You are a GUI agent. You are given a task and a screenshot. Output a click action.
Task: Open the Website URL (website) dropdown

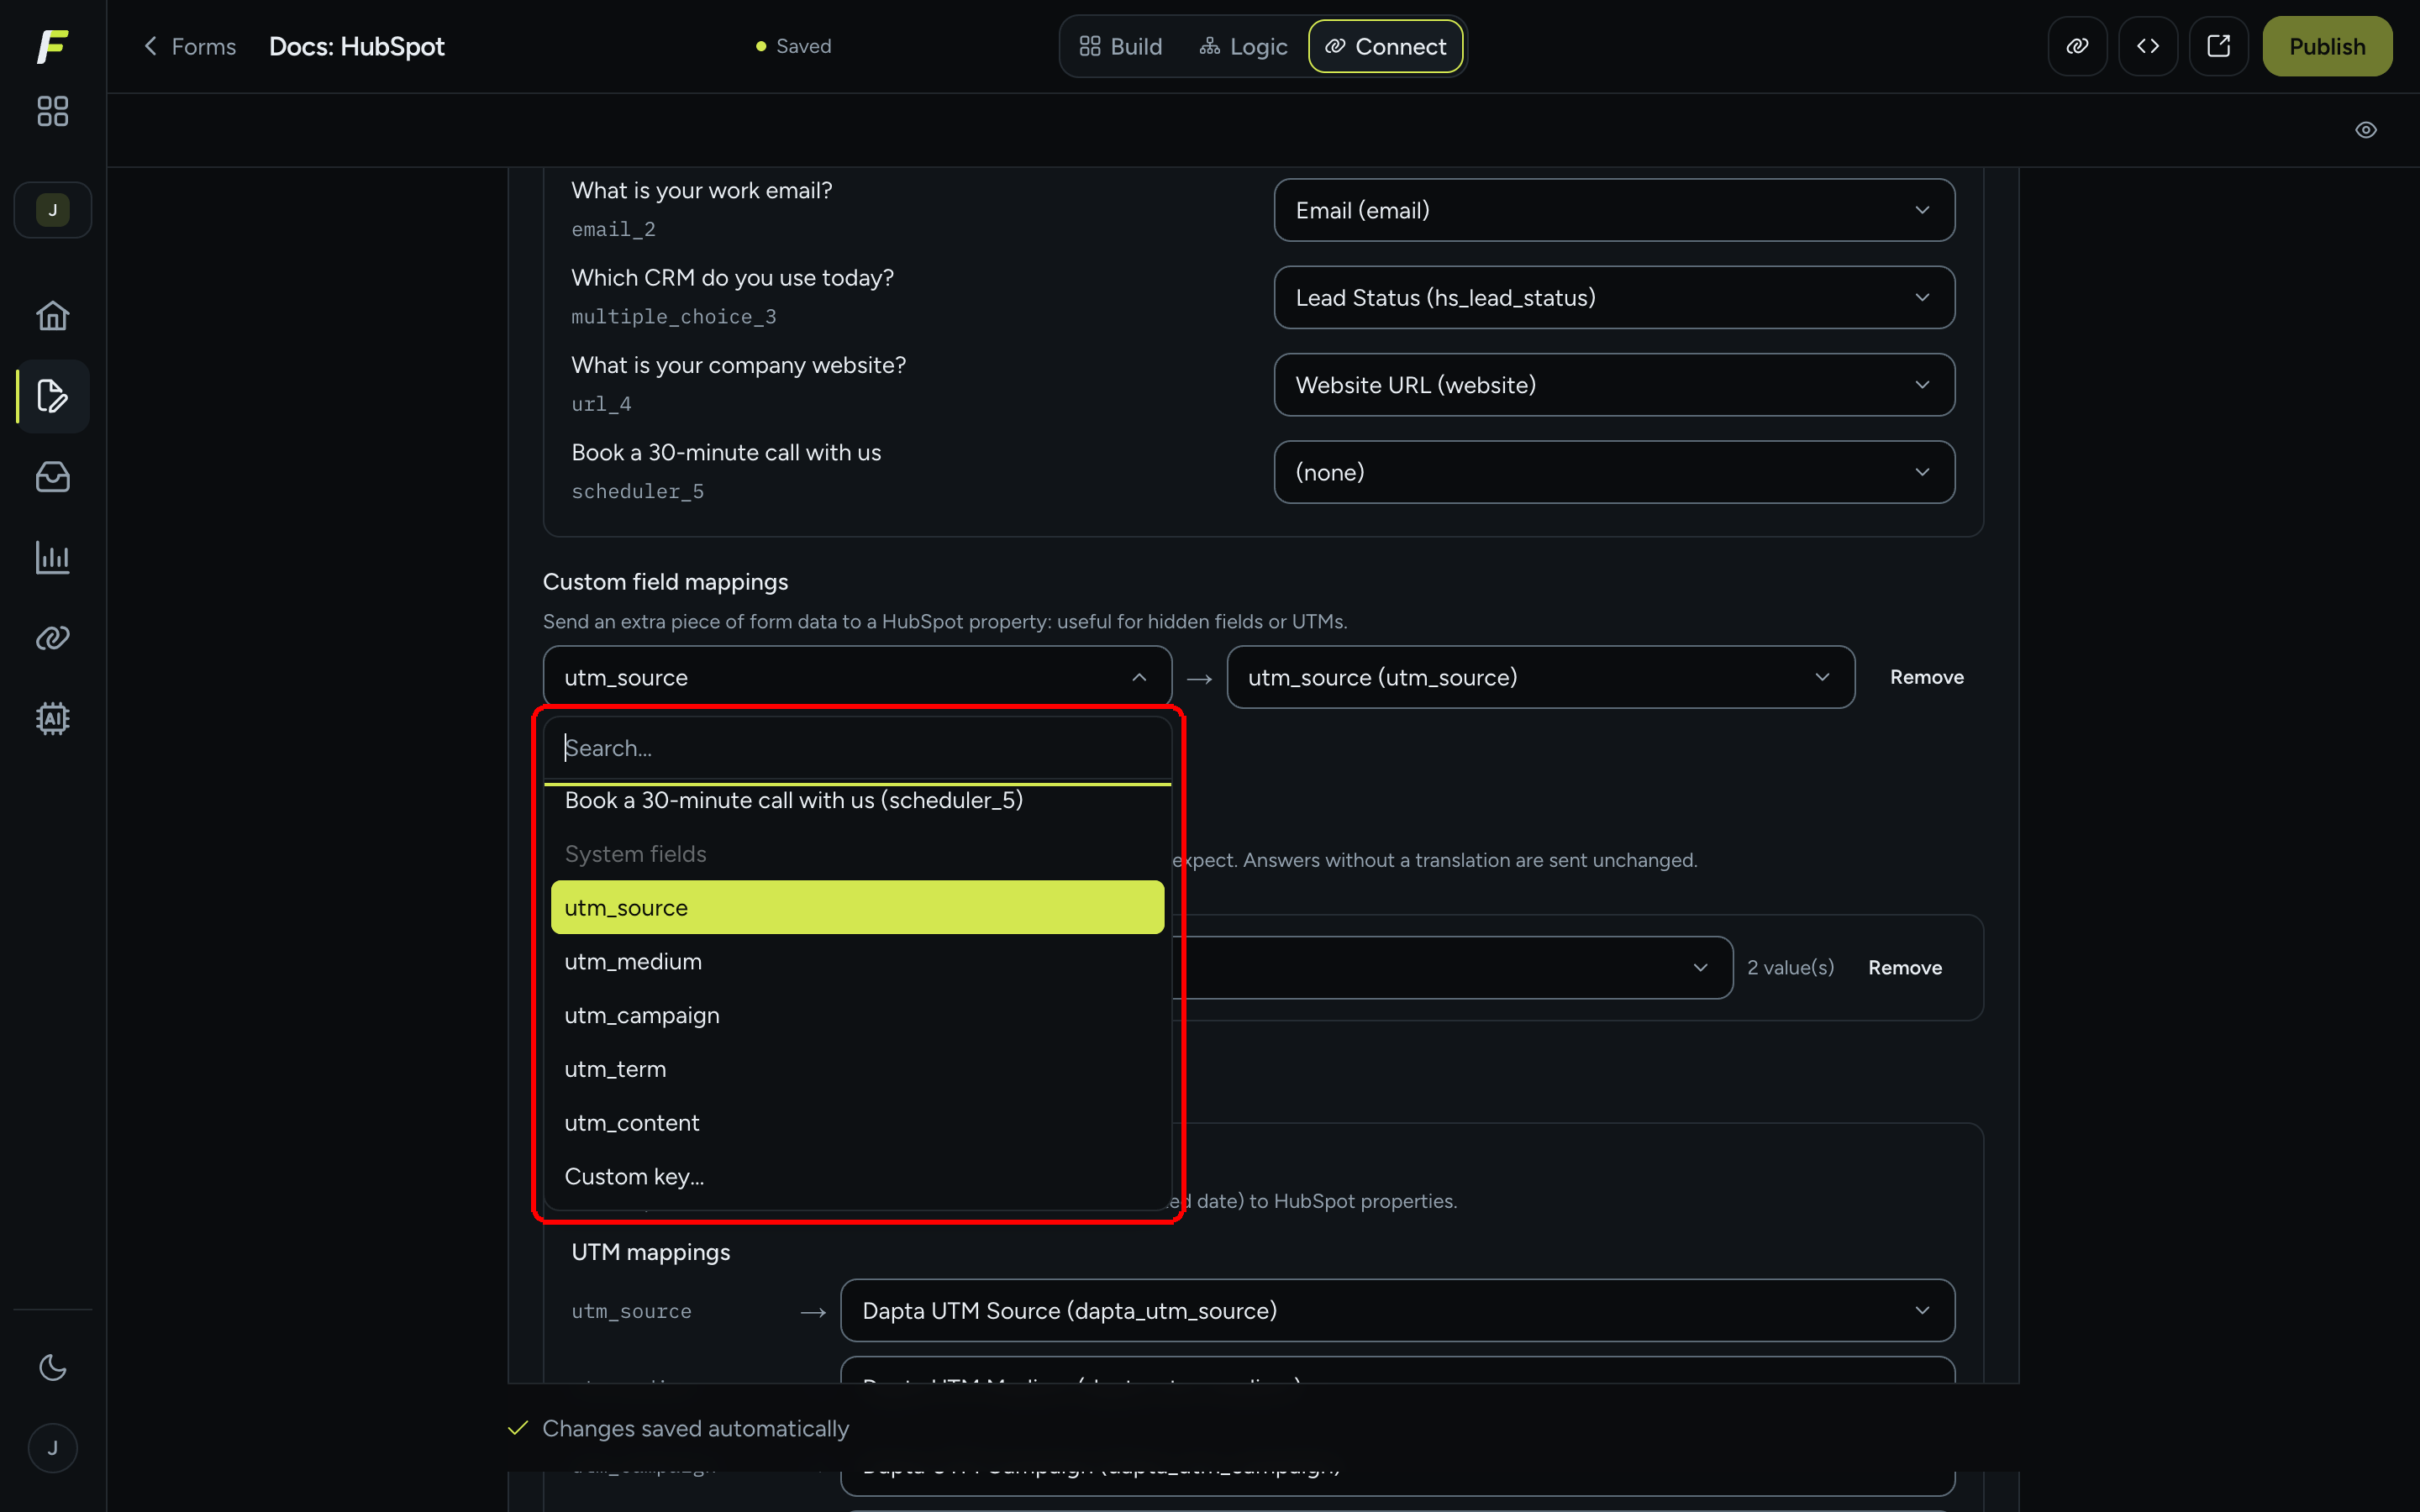point(1614,385)
